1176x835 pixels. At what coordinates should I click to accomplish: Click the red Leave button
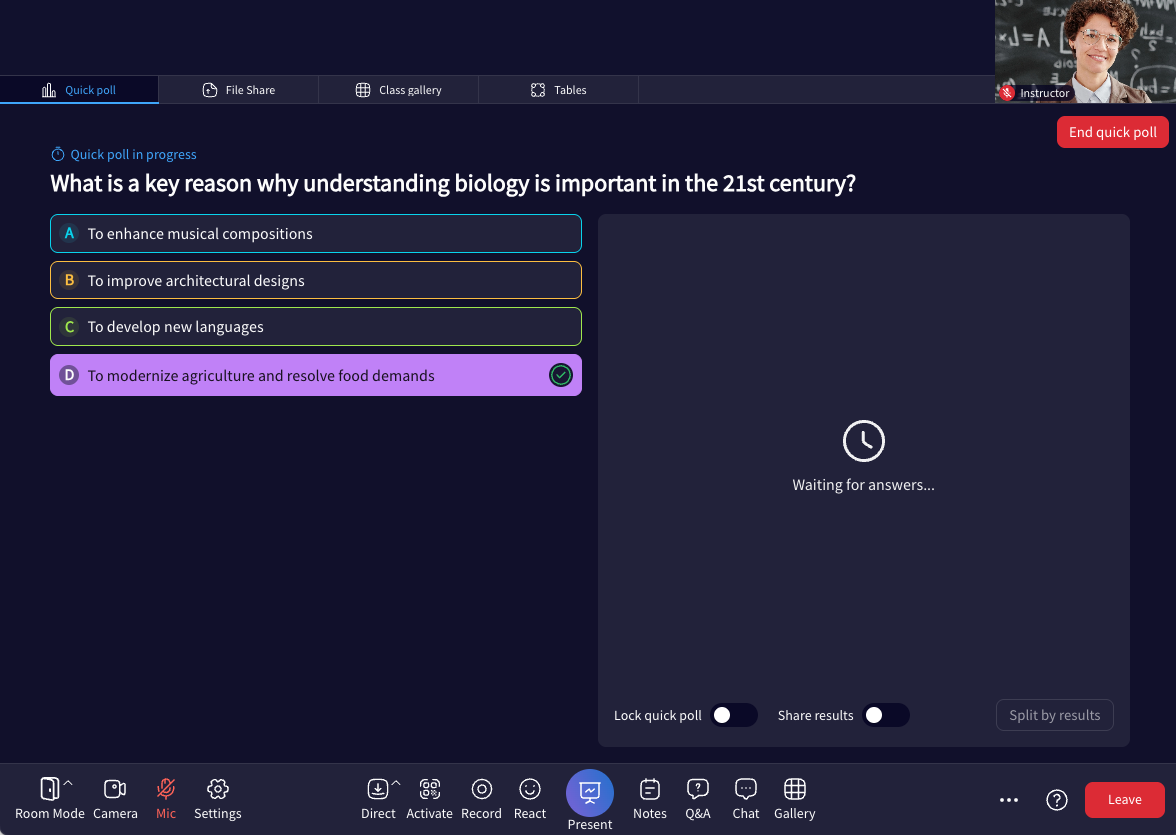pos(1124,800)
